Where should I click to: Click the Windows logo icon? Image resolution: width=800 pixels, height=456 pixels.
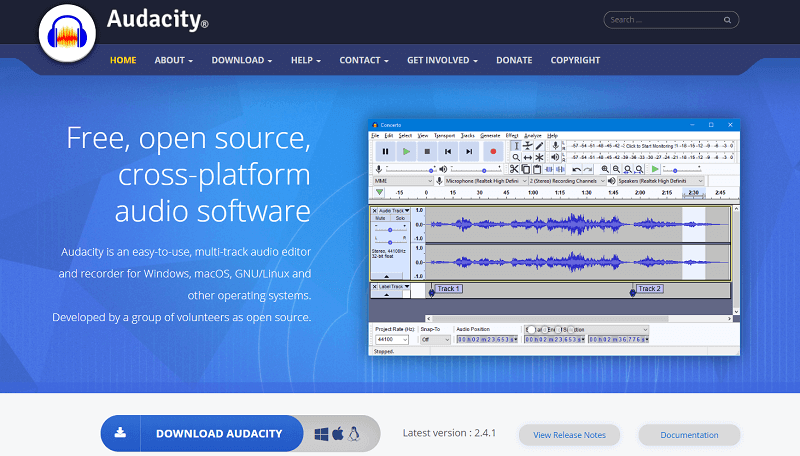pyautogui.click(x=321, y=434)
